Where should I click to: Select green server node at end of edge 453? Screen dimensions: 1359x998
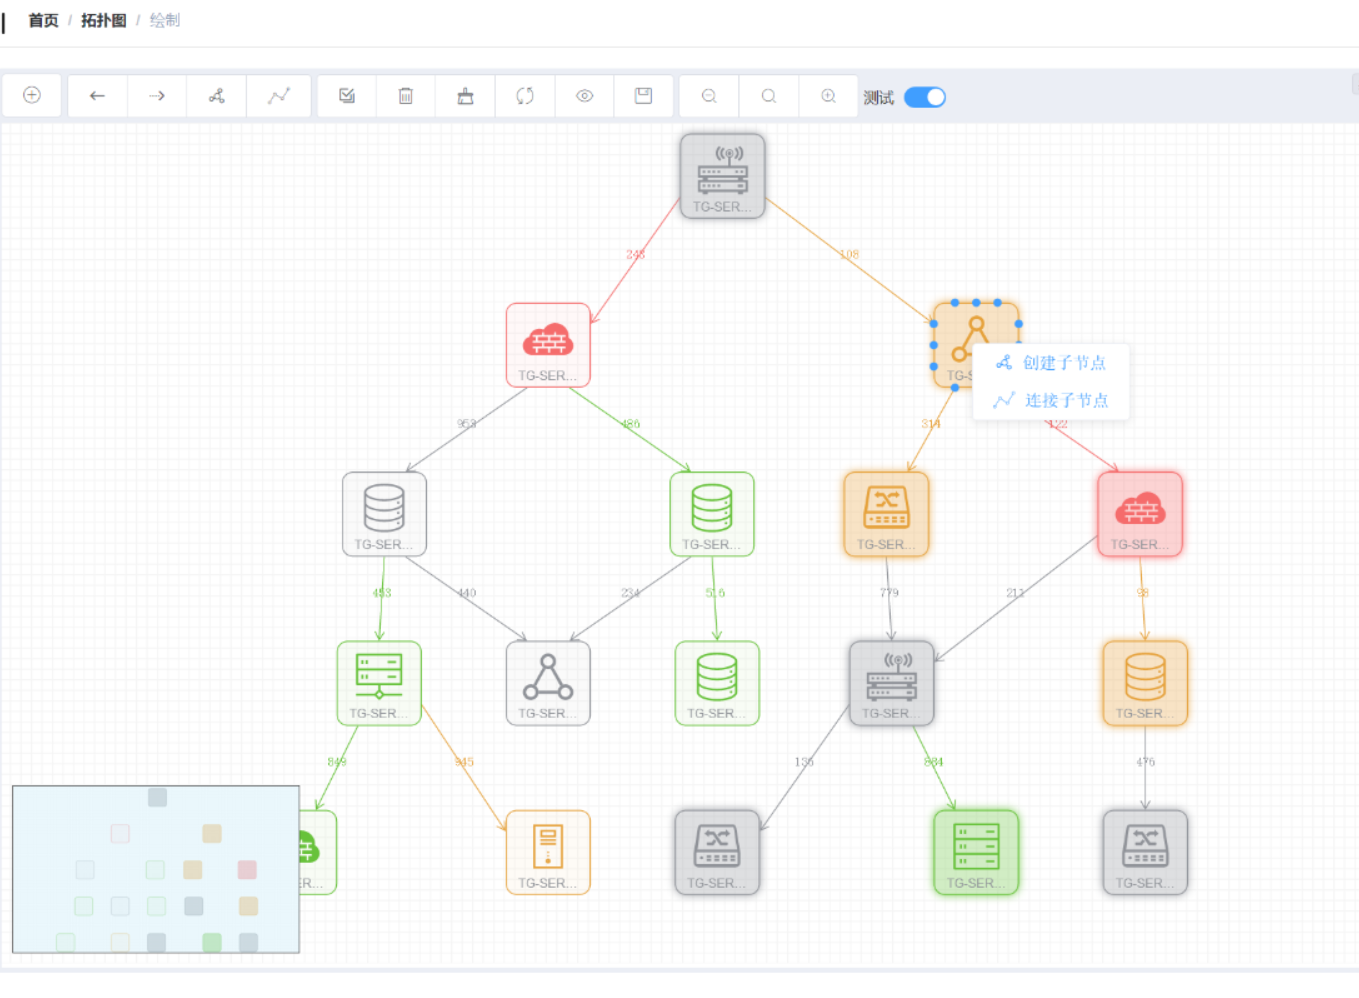379,683
